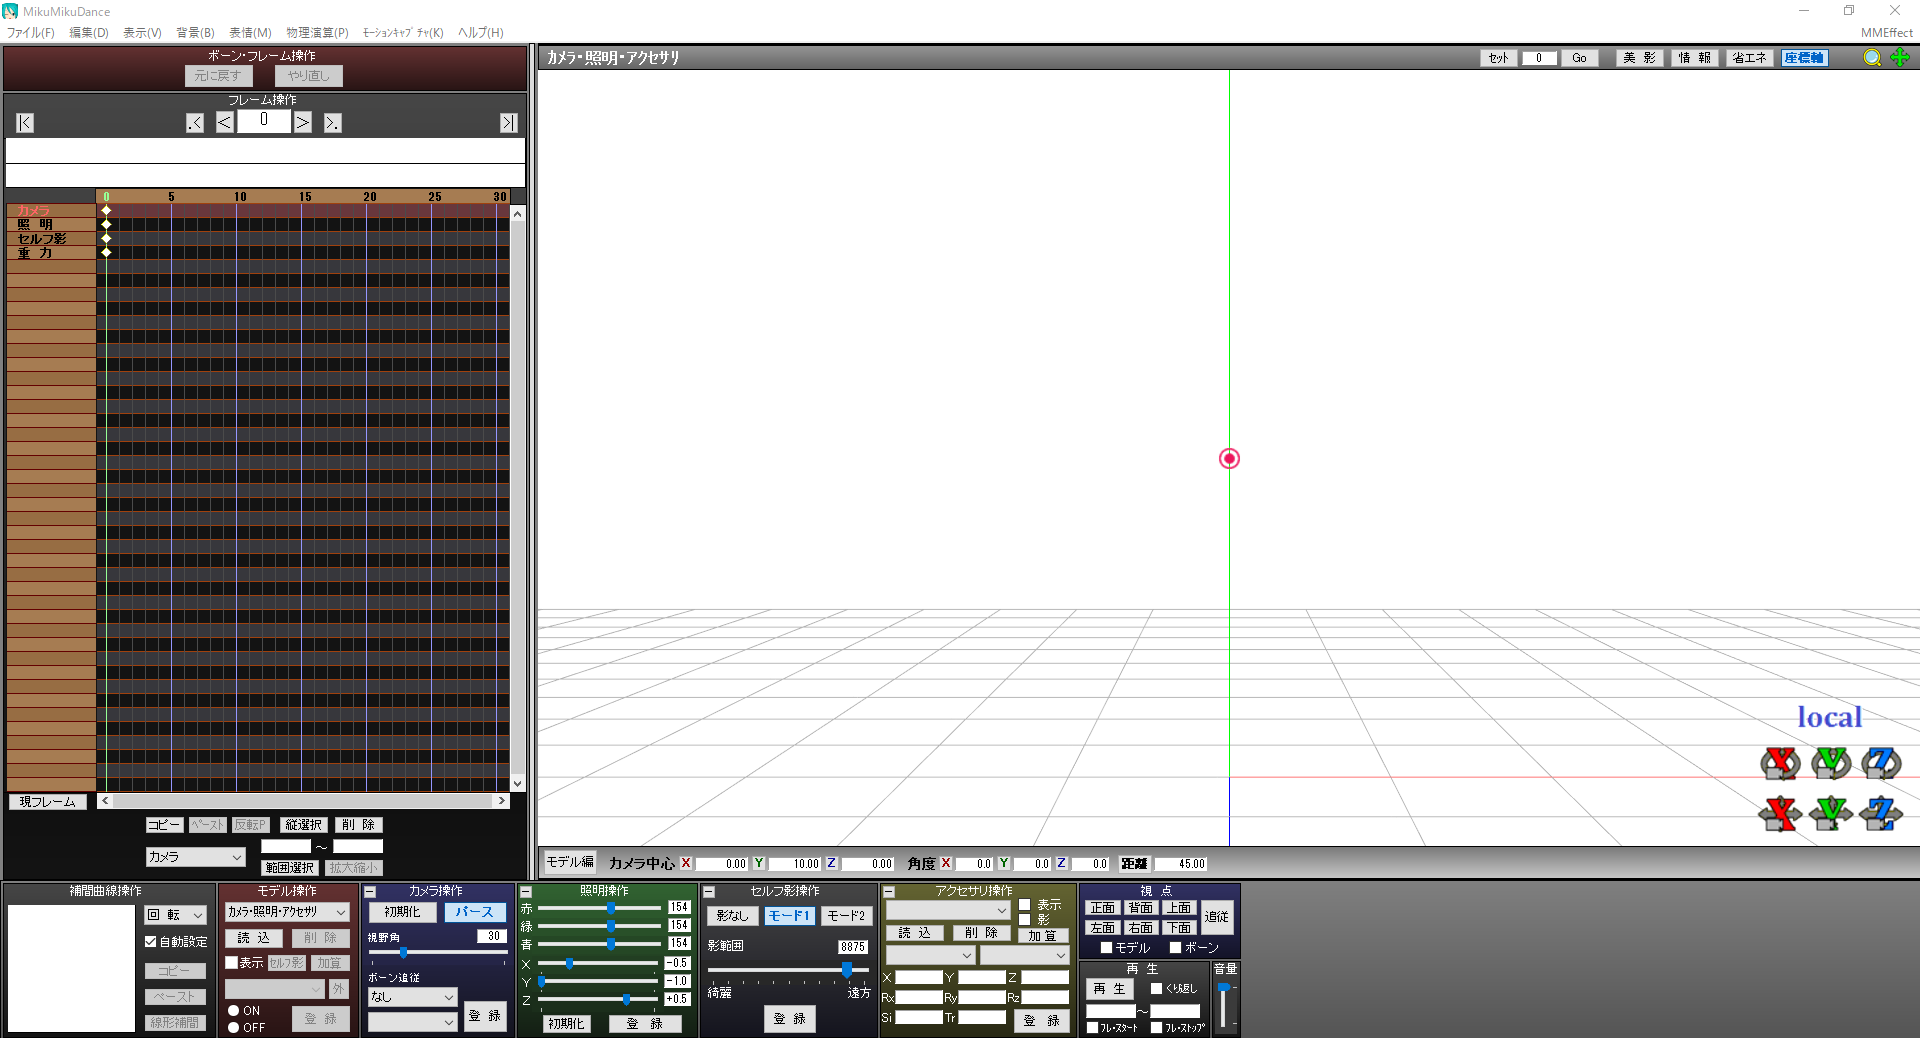Toggle the モデル checkbox in 視点 panel

point(1106,948)
